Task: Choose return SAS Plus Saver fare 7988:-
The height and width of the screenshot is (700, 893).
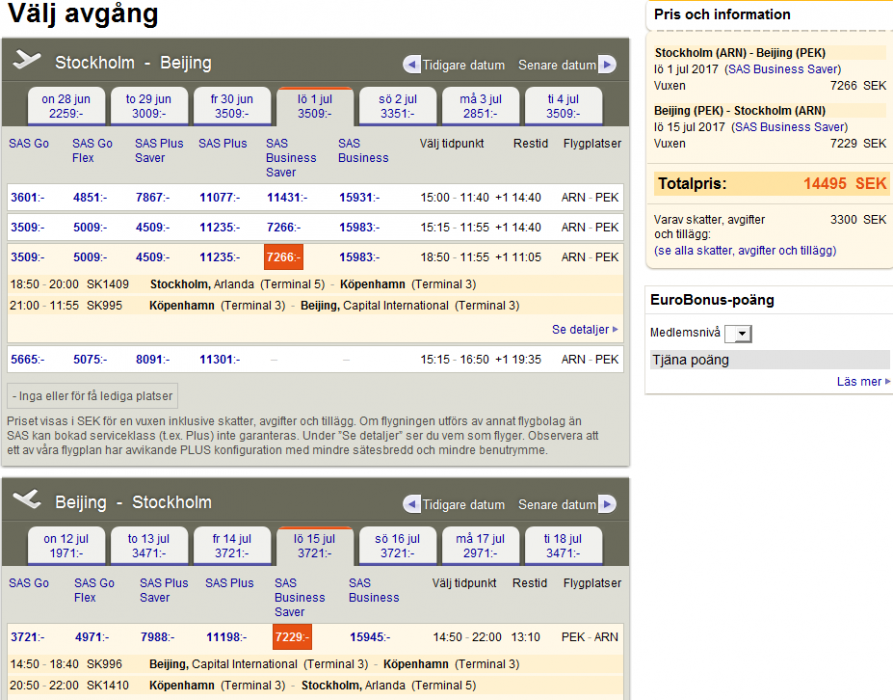Action: [x=157, y=637]
